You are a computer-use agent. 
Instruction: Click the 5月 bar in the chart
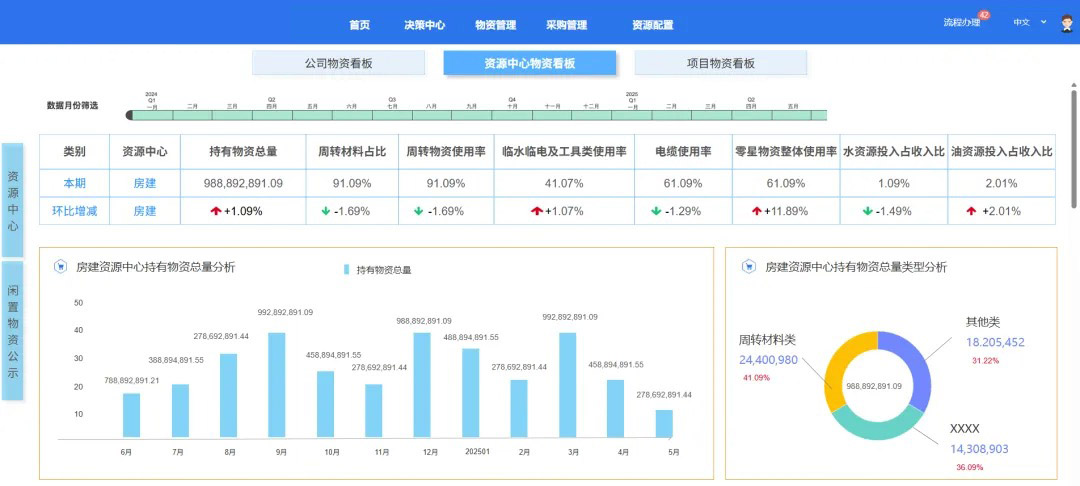click(x=664, y=424)
